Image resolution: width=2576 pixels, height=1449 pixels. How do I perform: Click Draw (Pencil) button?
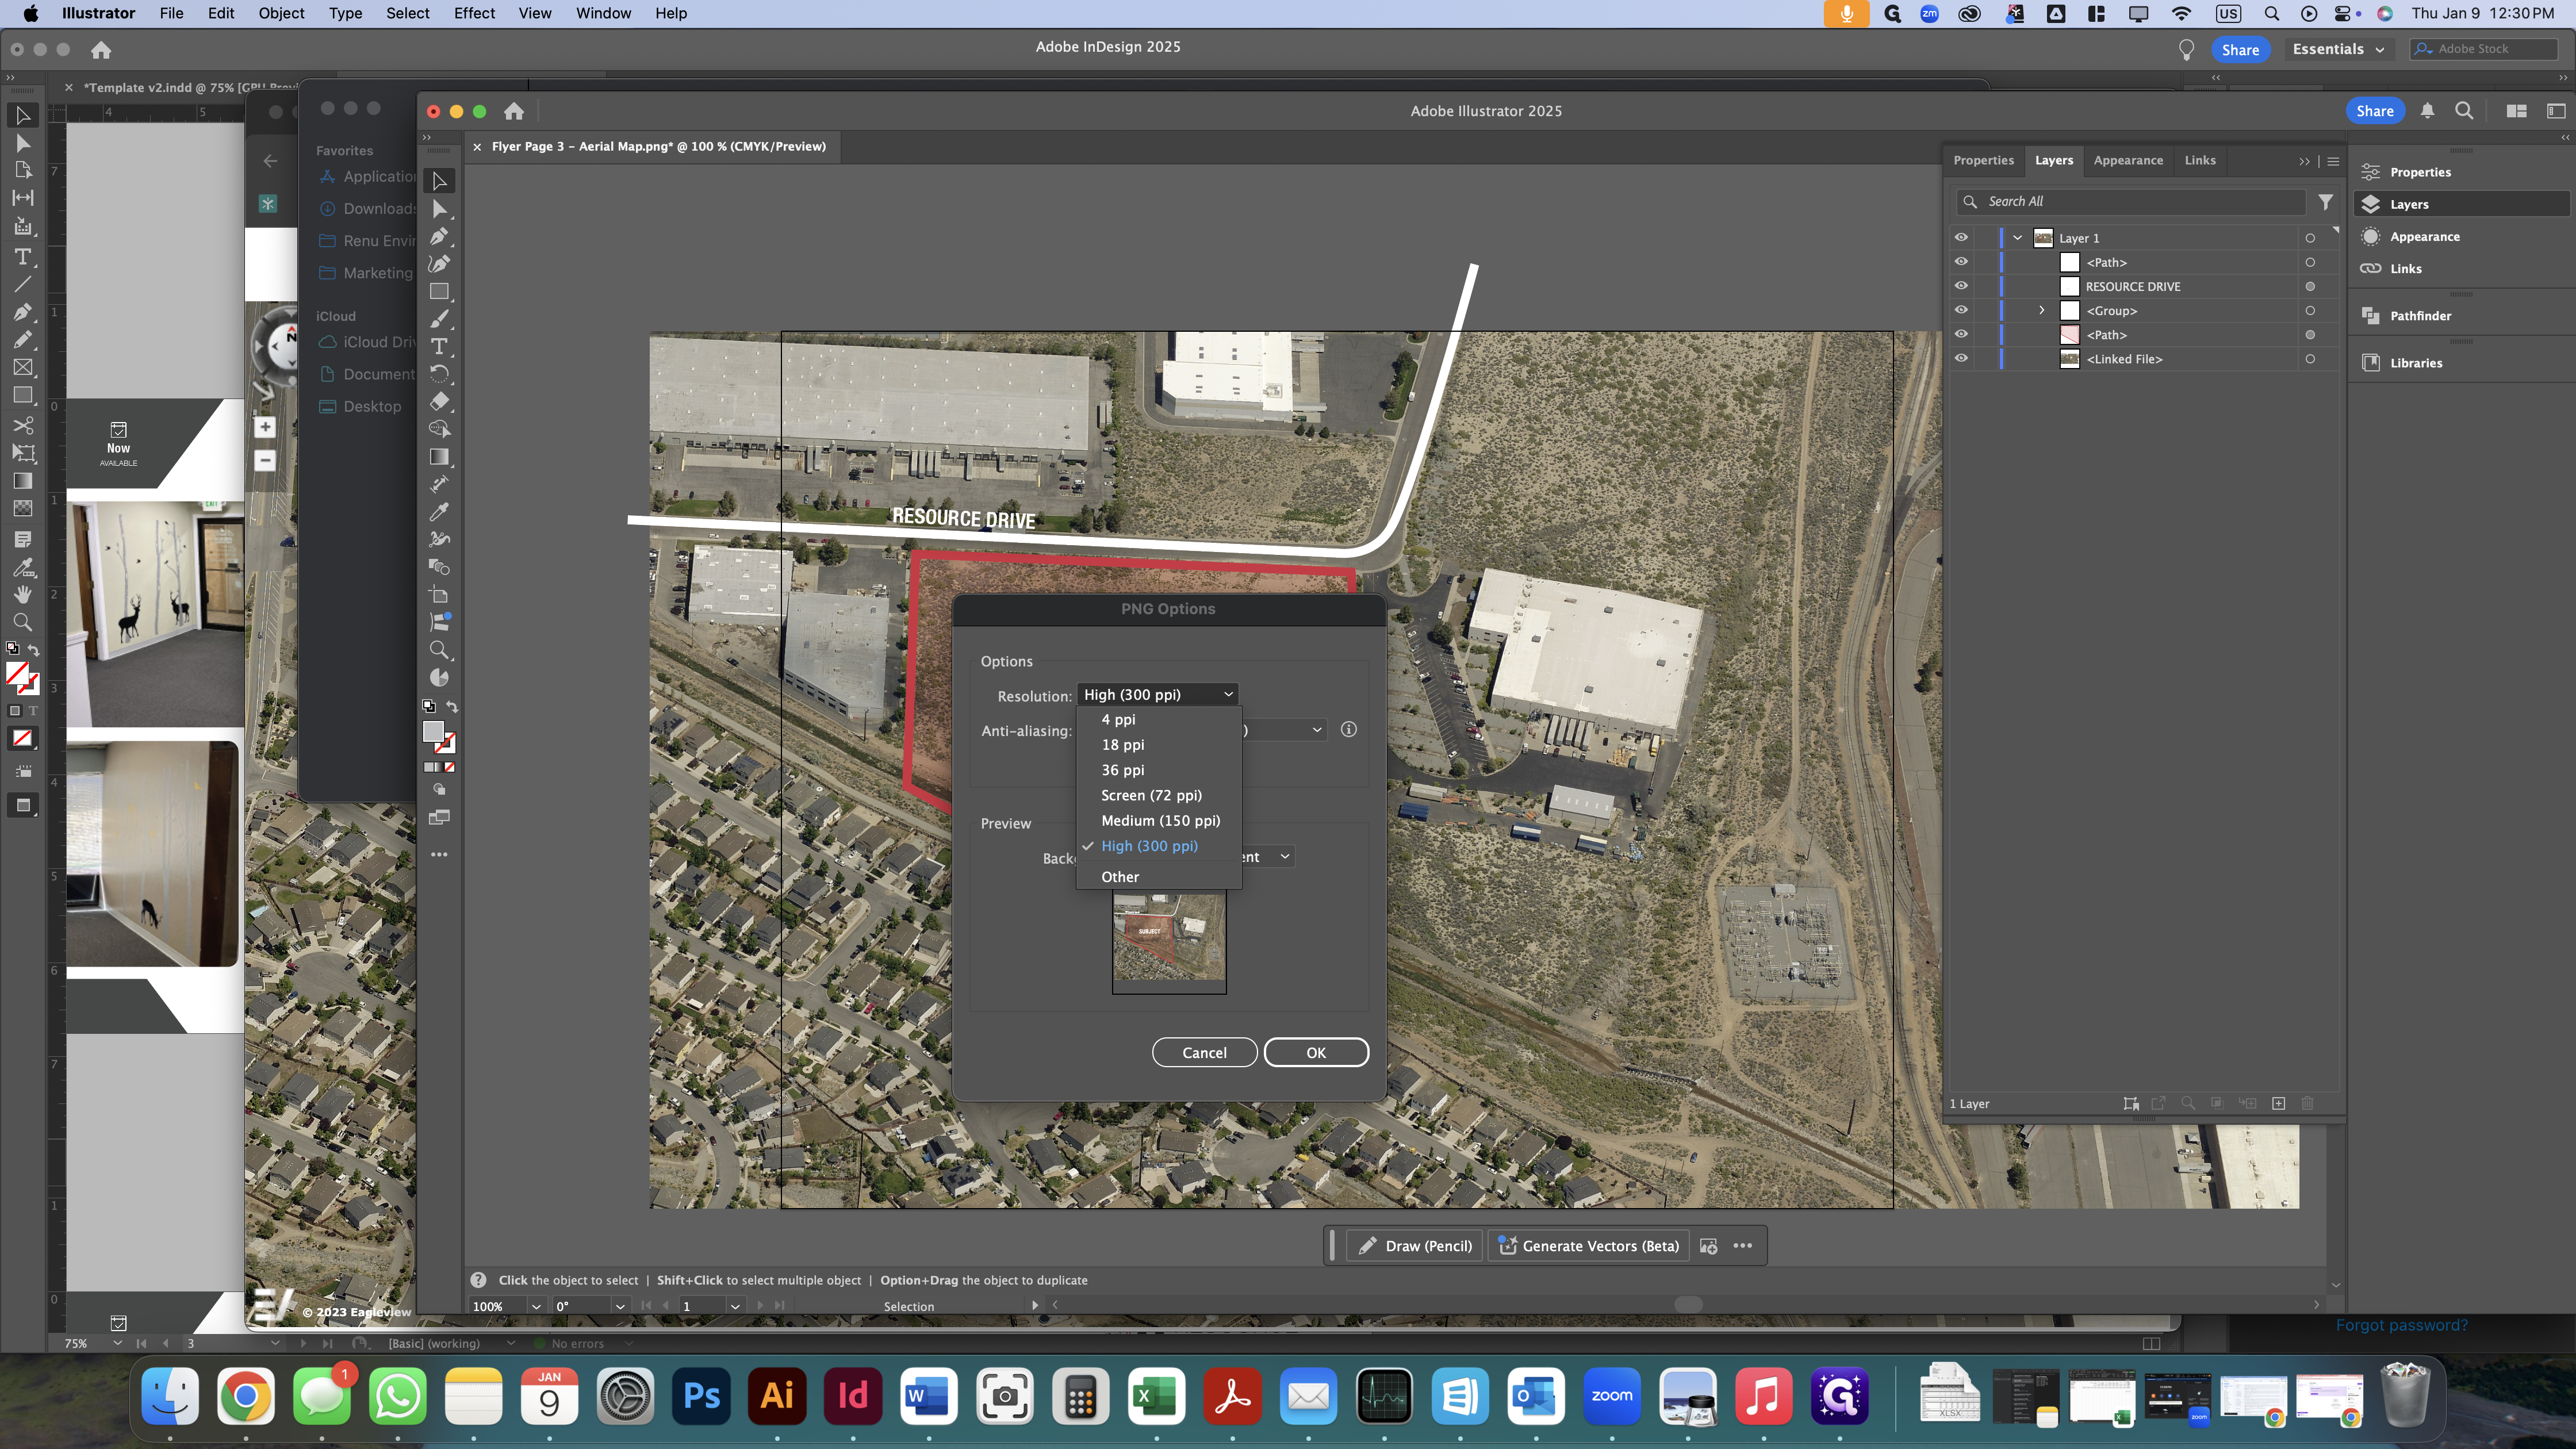1415,1246
